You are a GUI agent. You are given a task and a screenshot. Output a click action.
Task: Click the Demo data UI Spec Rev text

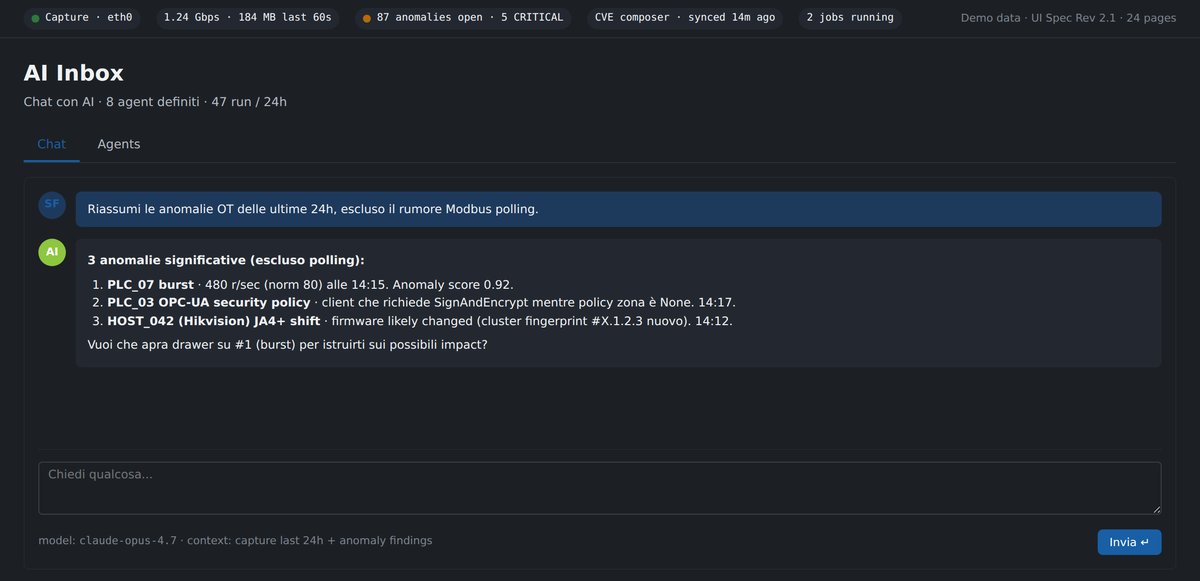(1068, 18)
